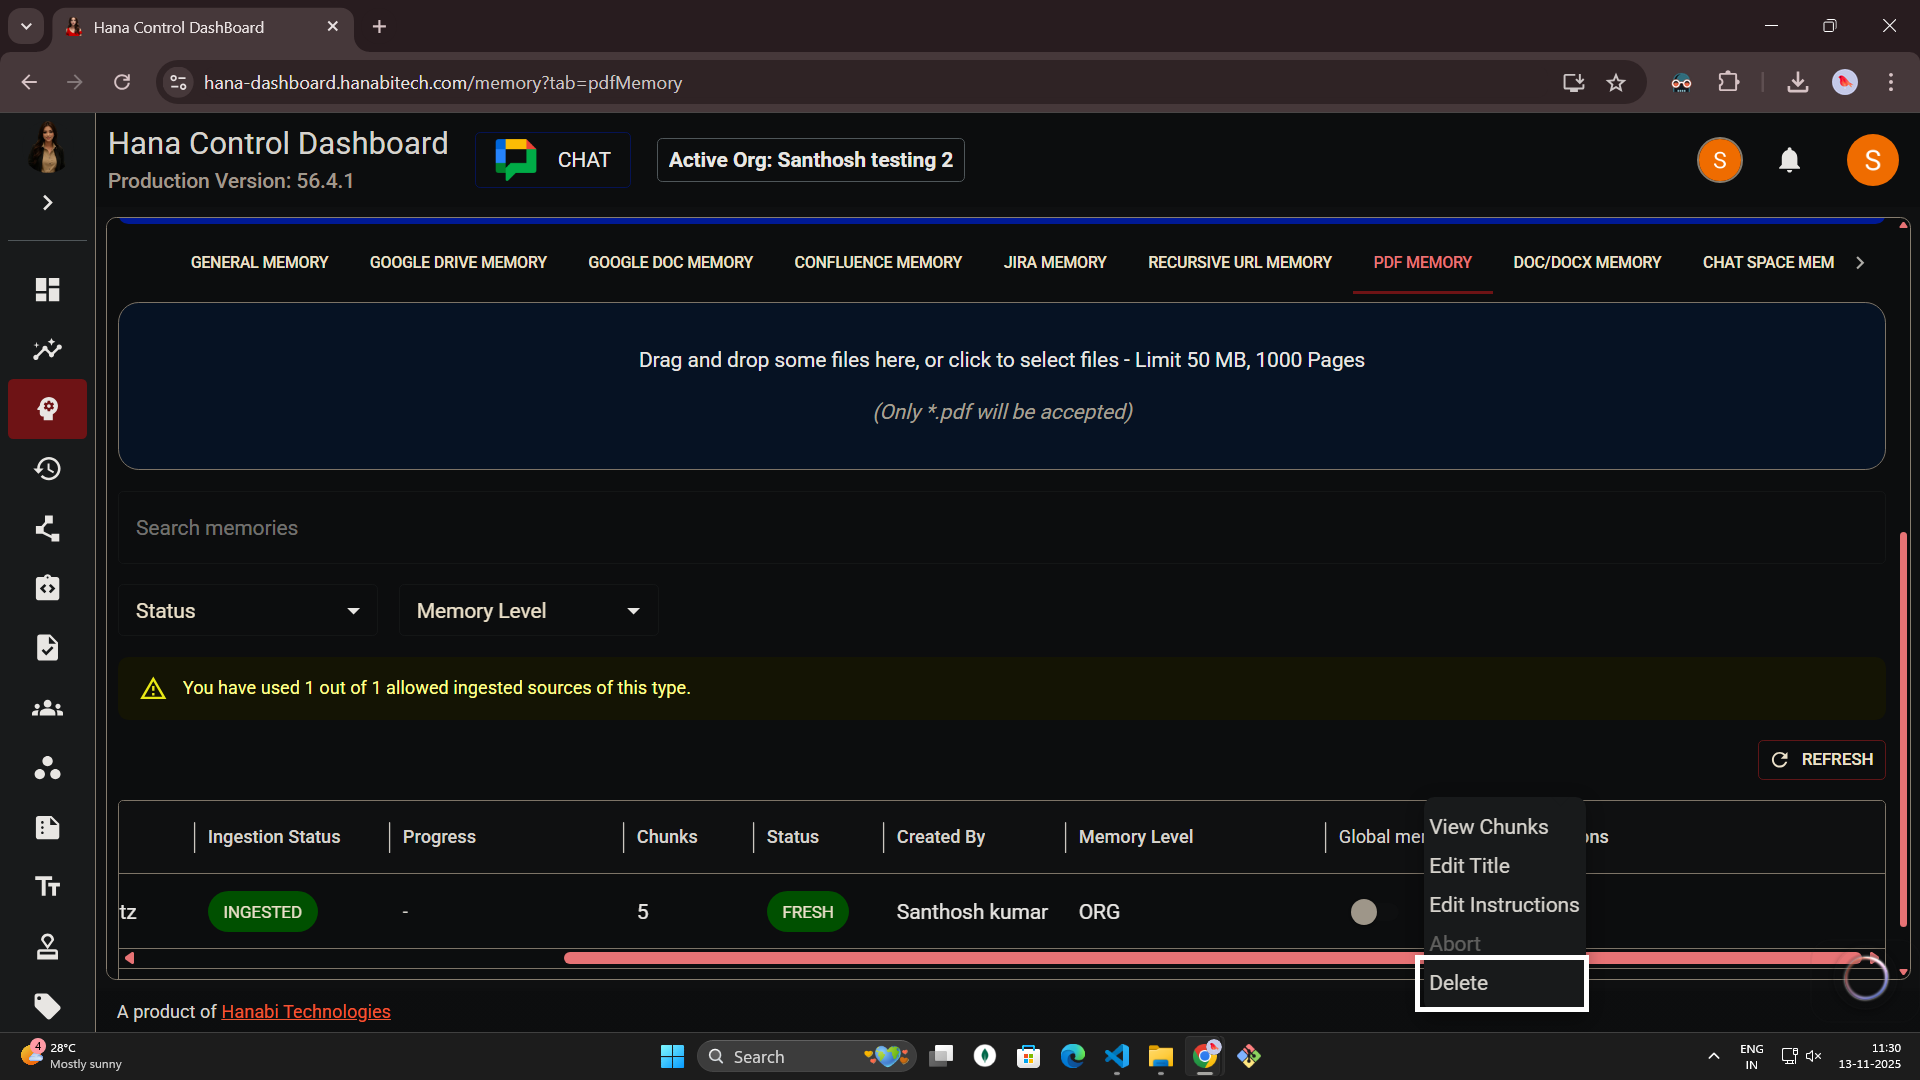This screenshot has height=1080, width=1920.
Task: Collapse the sidebar using the arrow near avatar
Action: tap(47, 202)
